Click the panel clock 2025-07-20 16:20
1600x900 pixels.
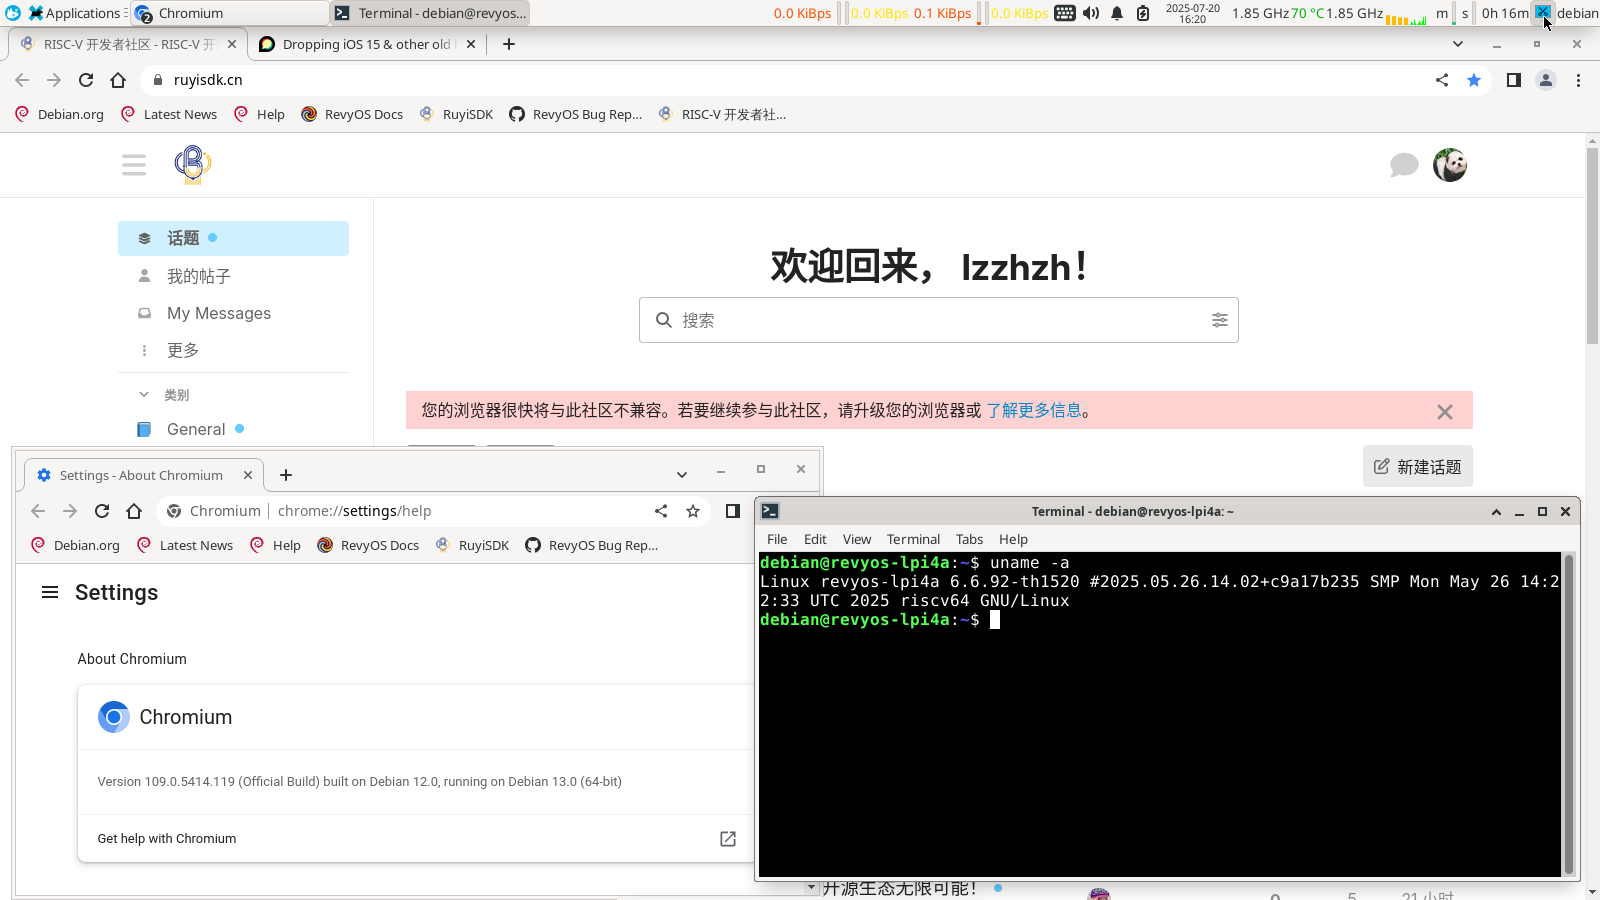click(x=1193, y=13)
